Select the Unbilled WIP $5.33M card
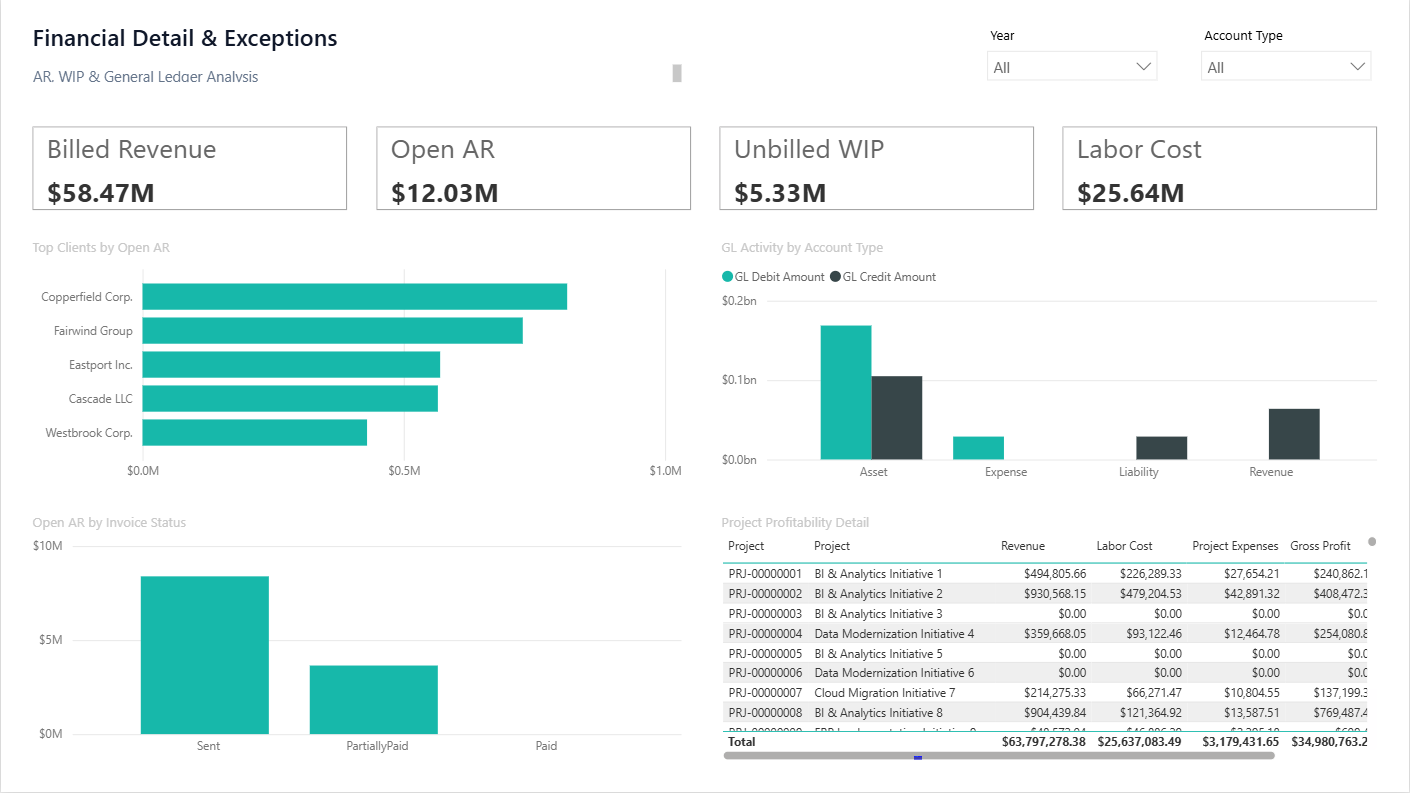The image size is (1410, 793). (876, 168)
